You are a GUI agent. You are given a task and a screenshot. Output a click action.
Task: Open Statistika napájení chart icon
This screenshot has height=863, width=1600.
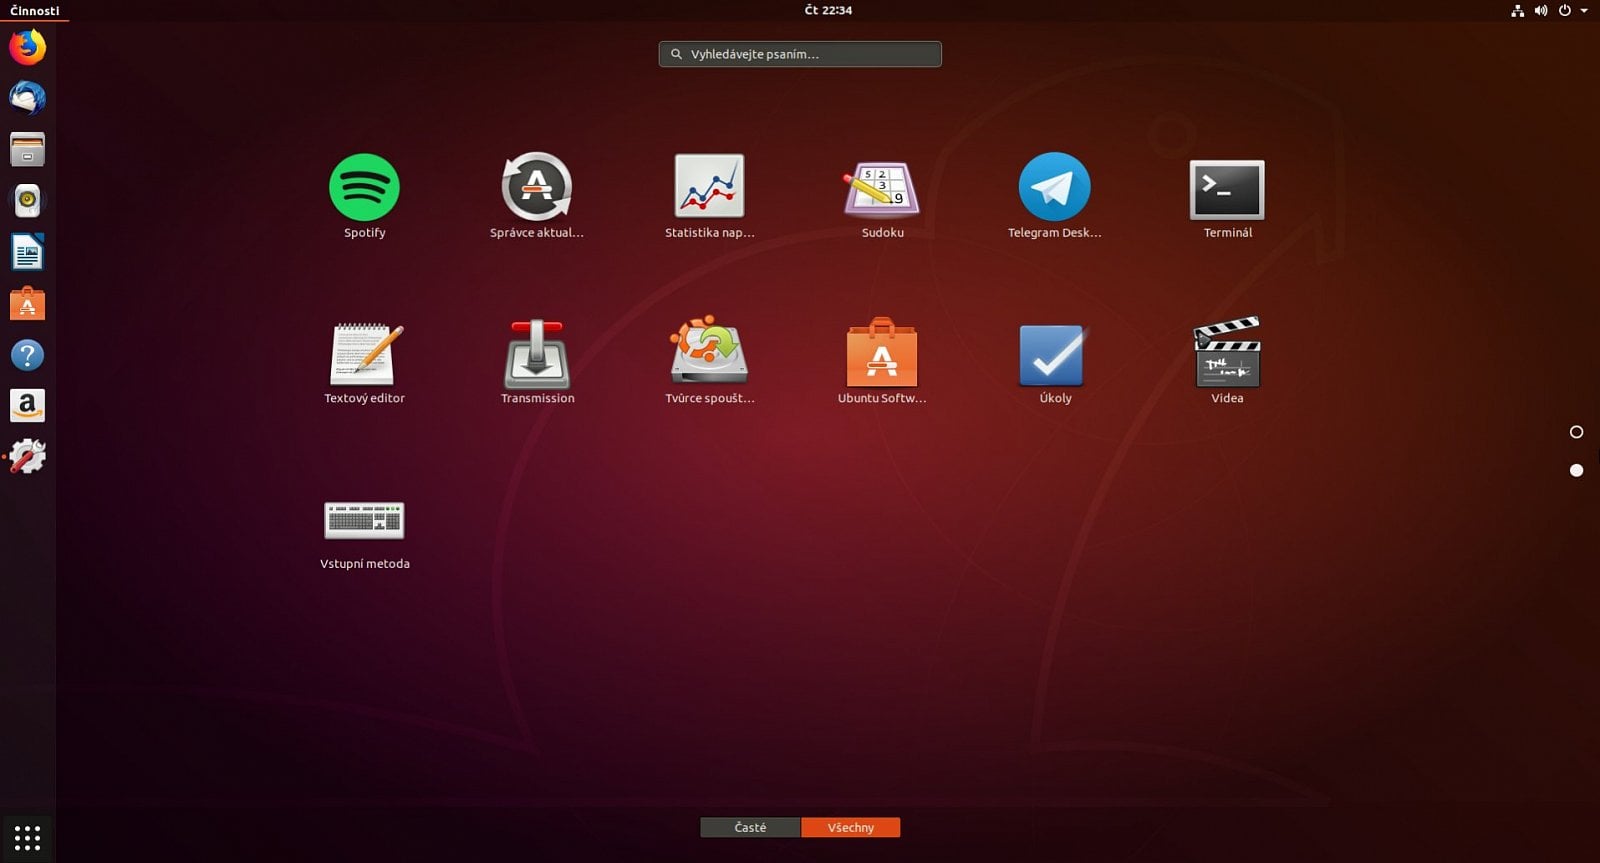pos(709,187)
